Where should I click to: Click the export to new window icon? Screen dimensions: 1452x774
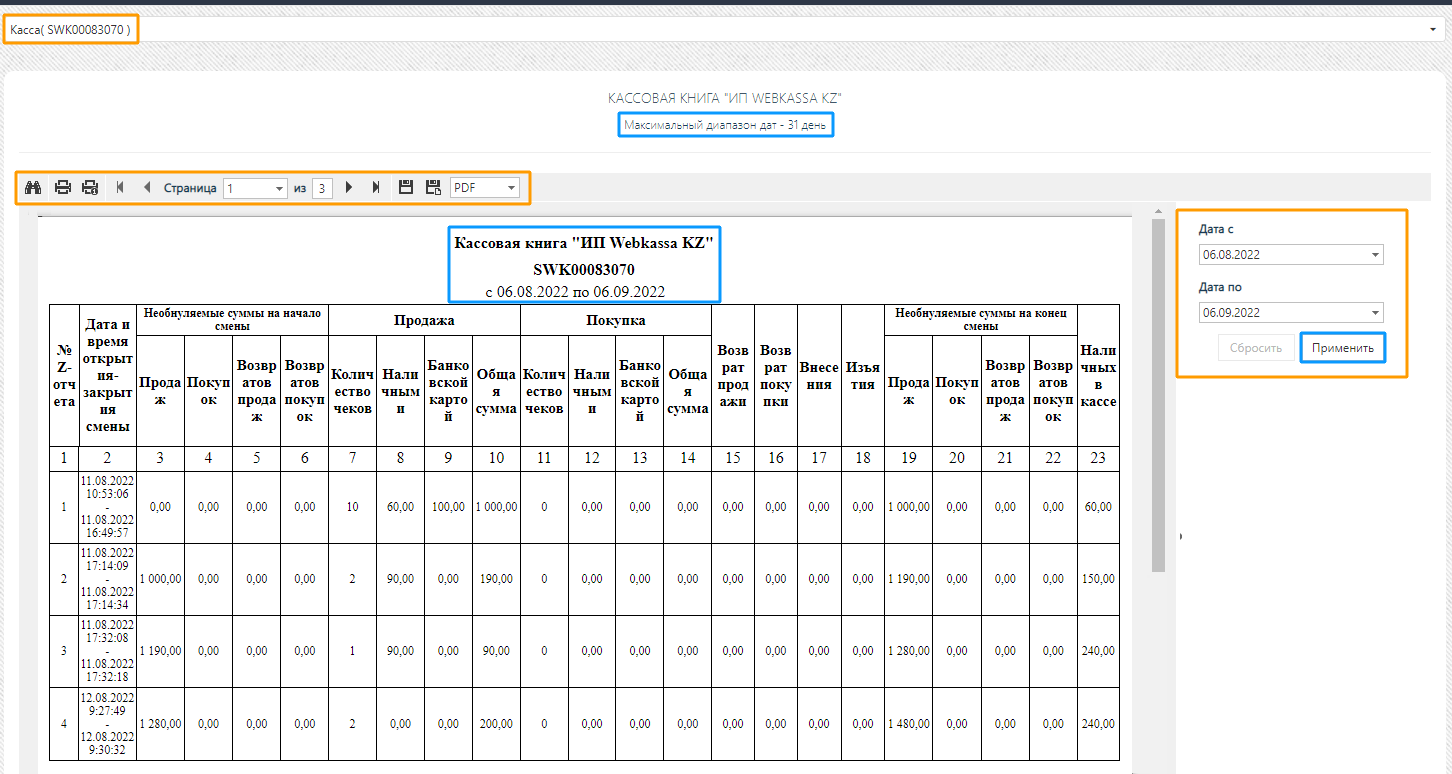(x=433, y=187)
